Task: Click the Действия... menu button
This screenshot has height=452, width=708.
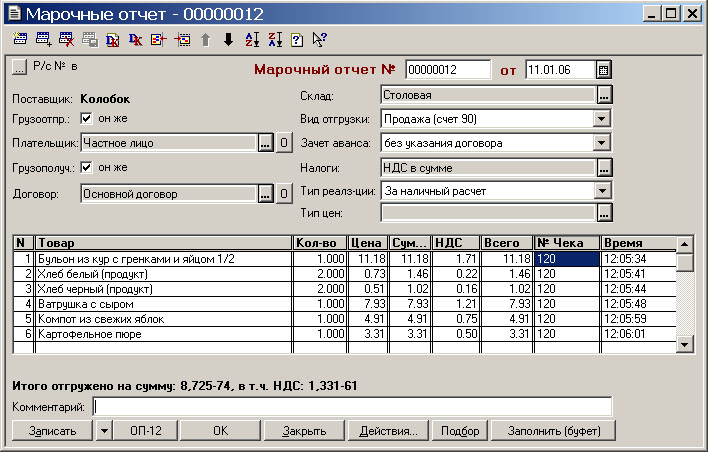Action: tap(388, 432)
